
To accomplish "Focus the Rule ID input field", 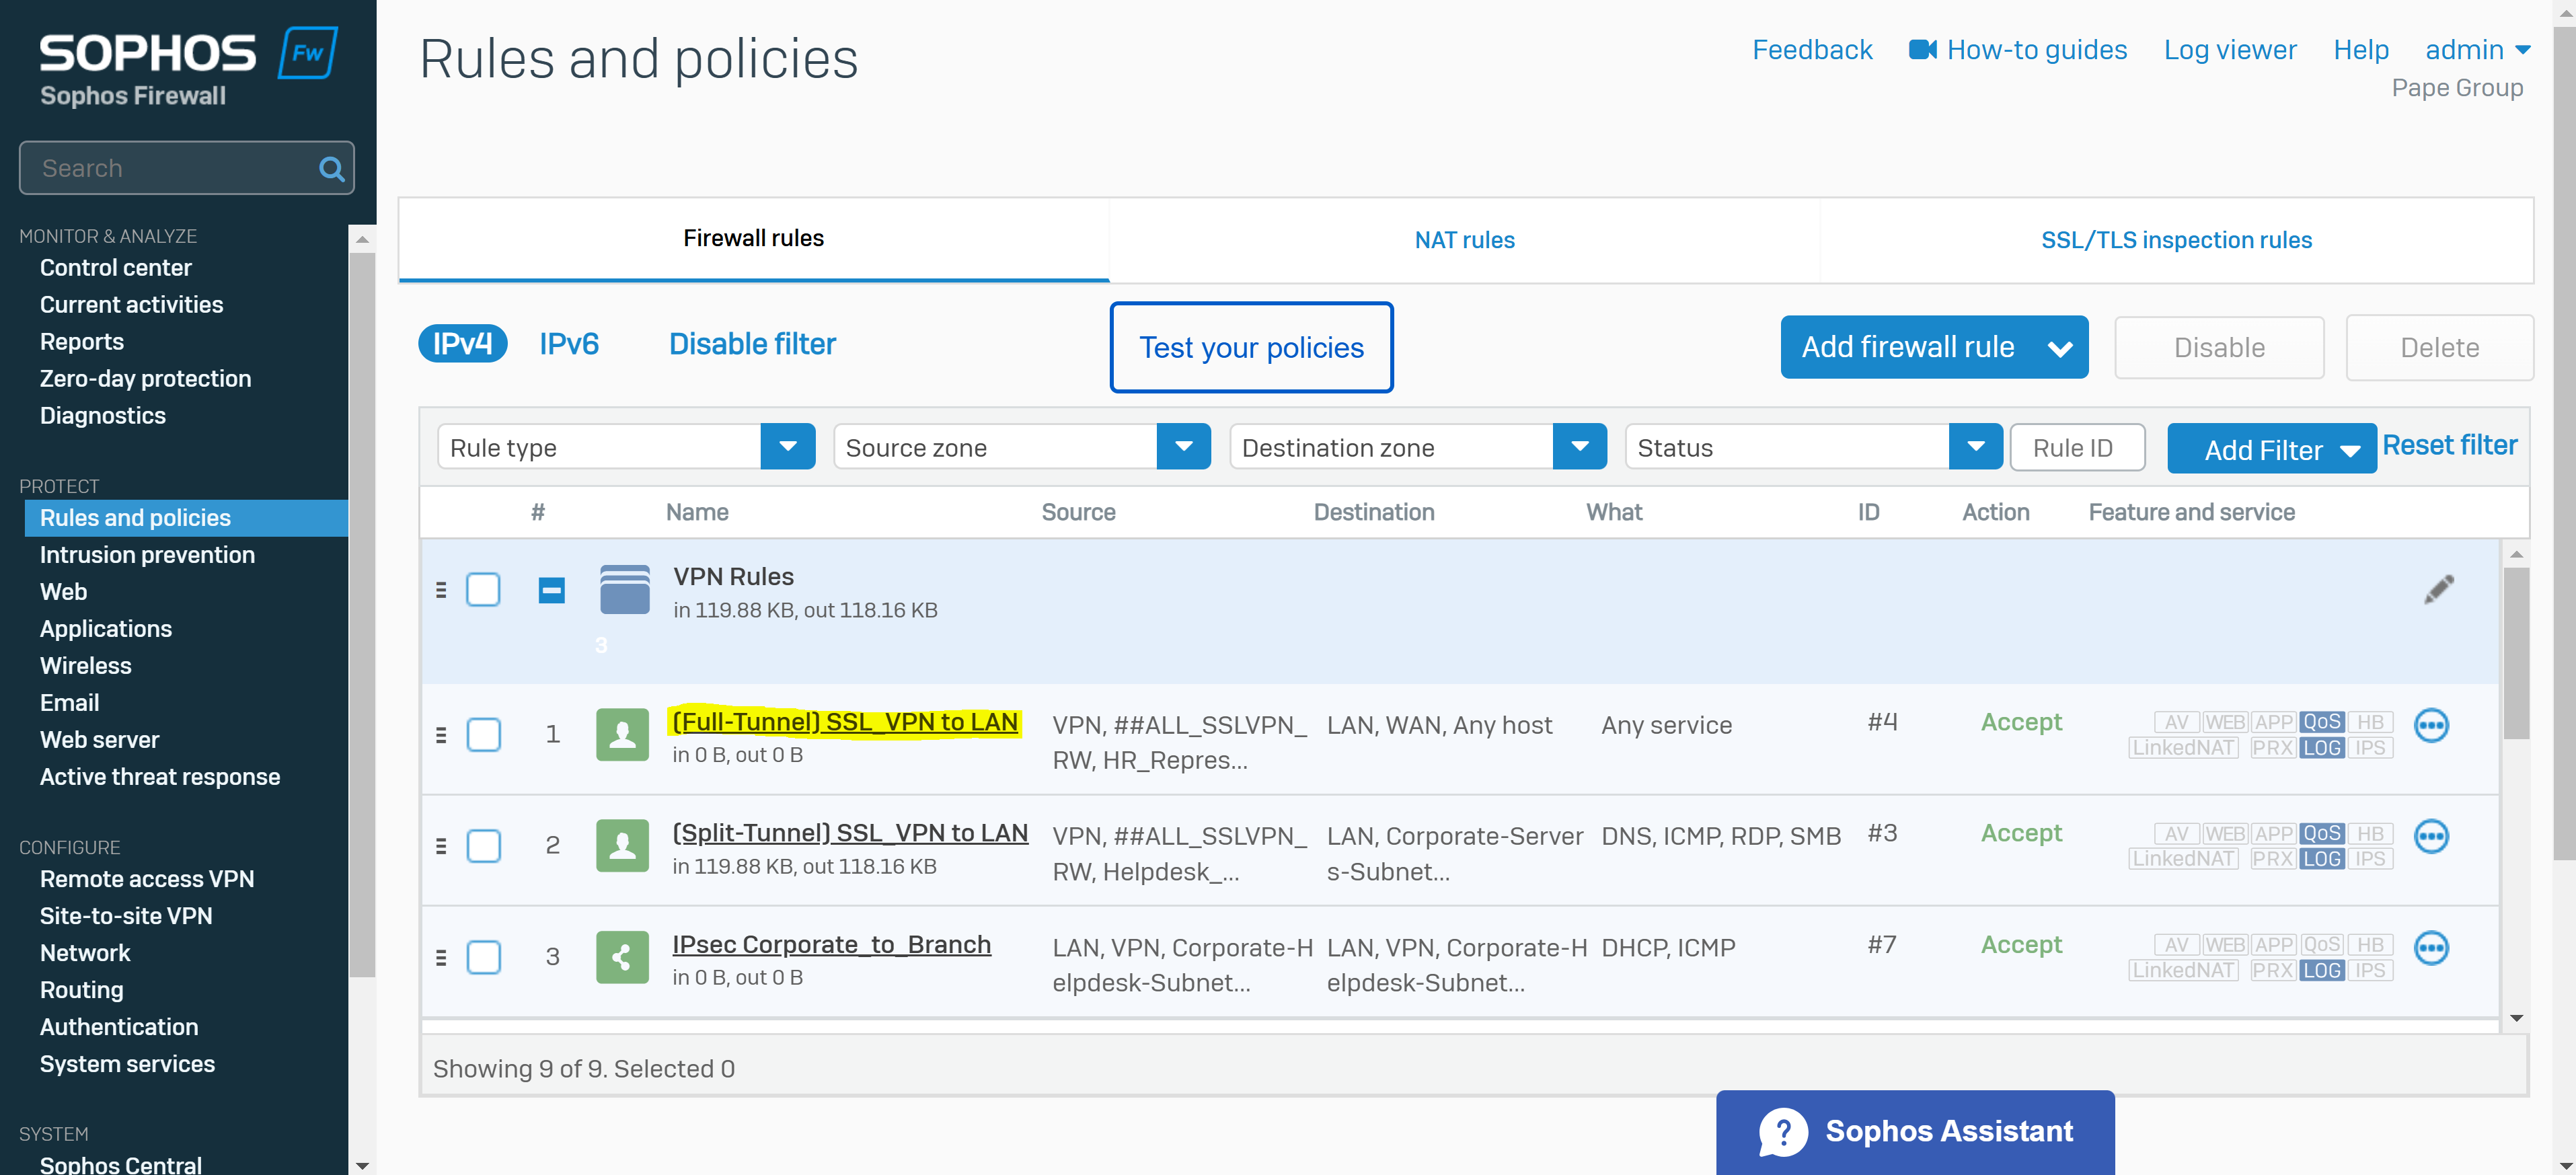I will [2077, 447].
